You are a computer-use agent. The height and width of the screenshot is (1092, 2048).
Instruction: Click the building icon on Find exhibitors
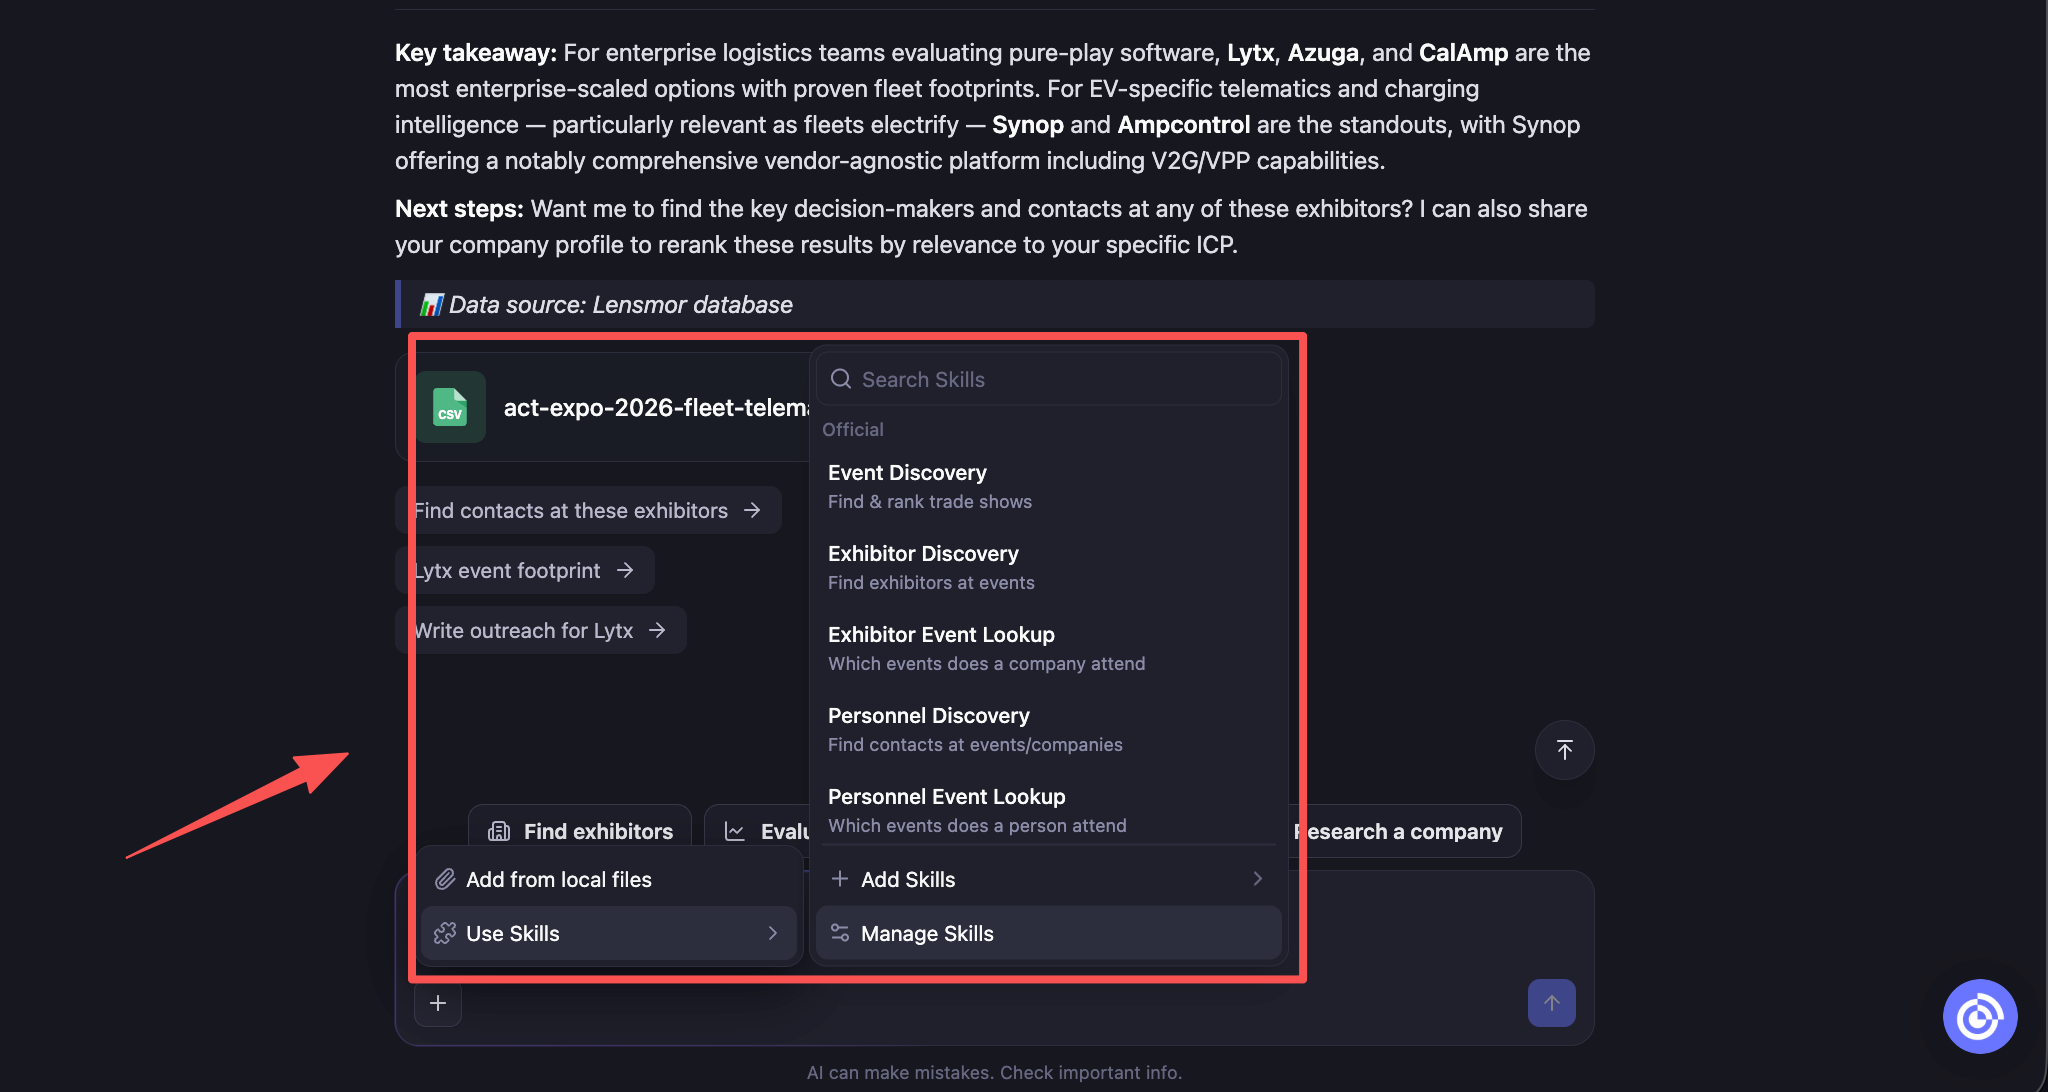click(499, 831)
